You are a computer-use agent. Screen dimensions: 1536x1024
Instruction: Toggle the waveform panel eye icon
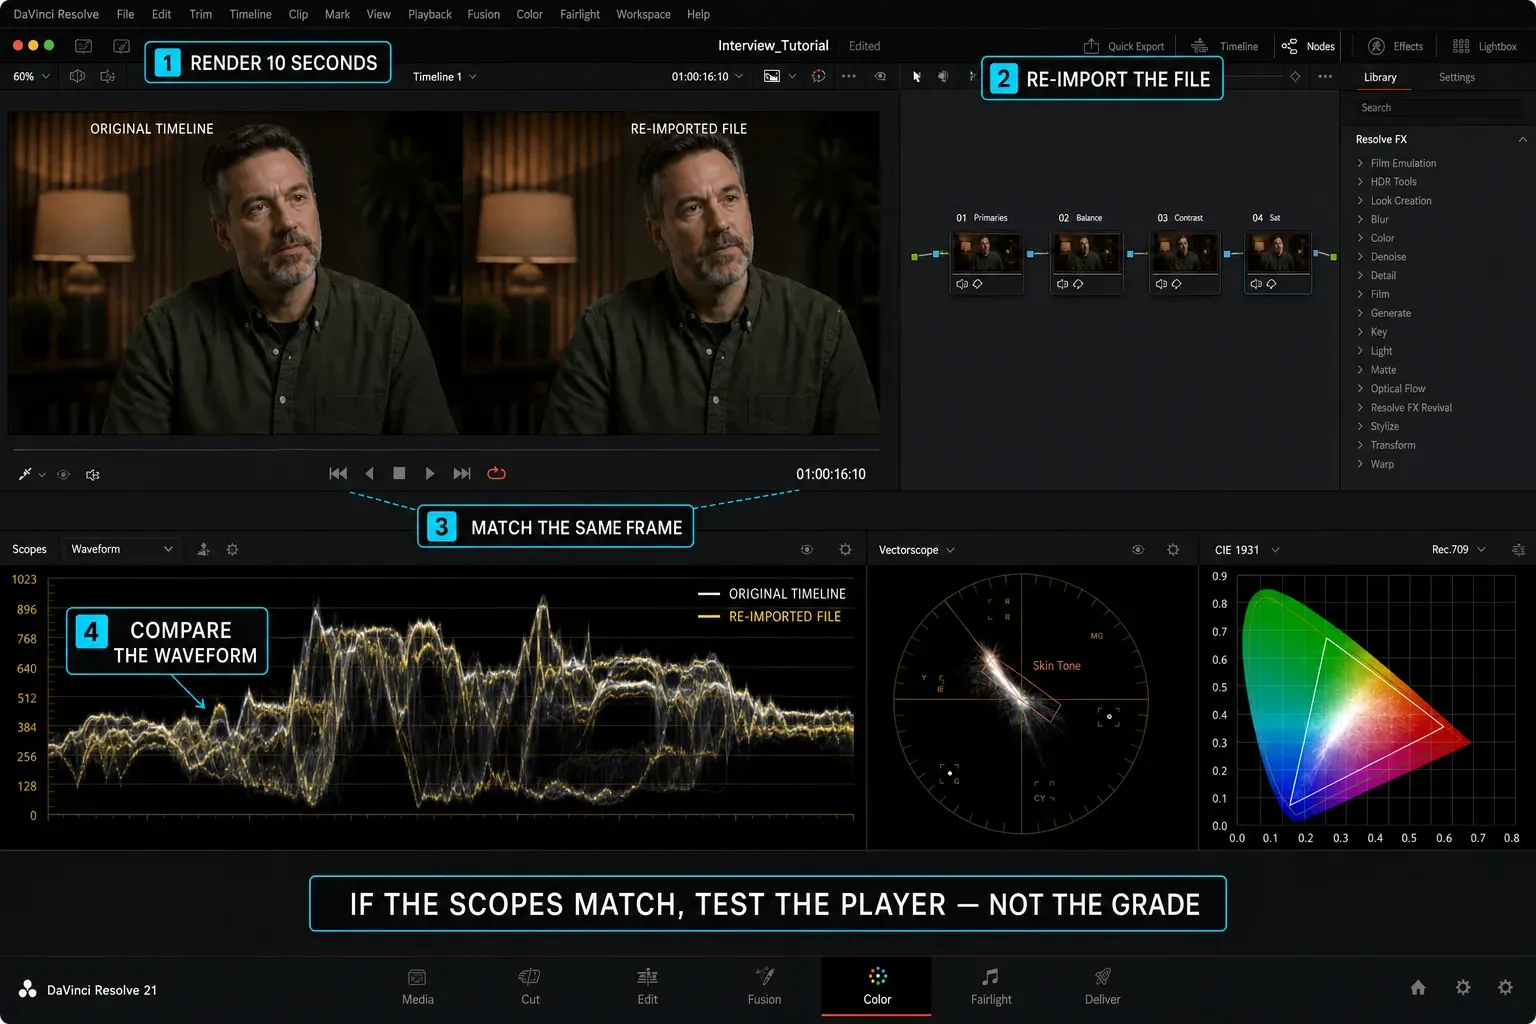[807, 549]
